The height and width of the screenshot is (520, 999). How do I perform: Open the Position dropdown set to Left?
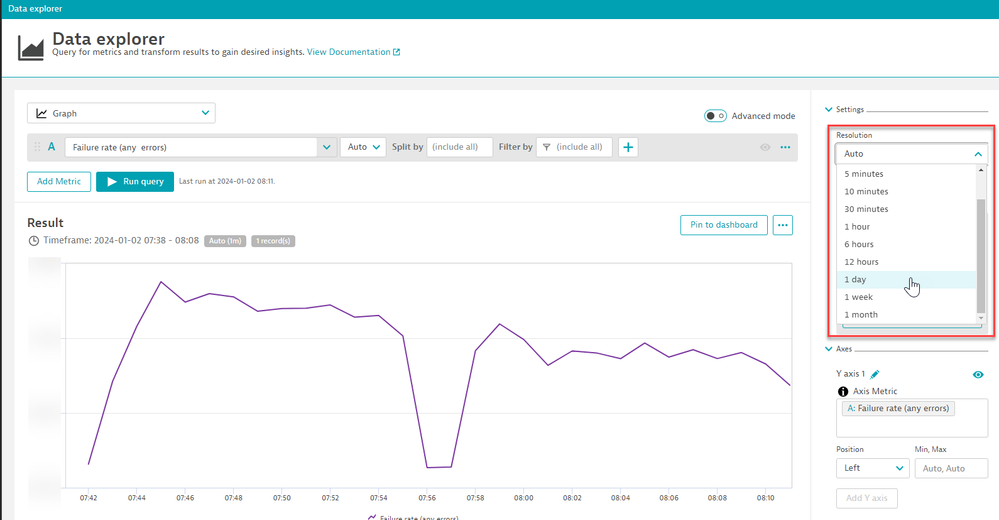[872, 468]
